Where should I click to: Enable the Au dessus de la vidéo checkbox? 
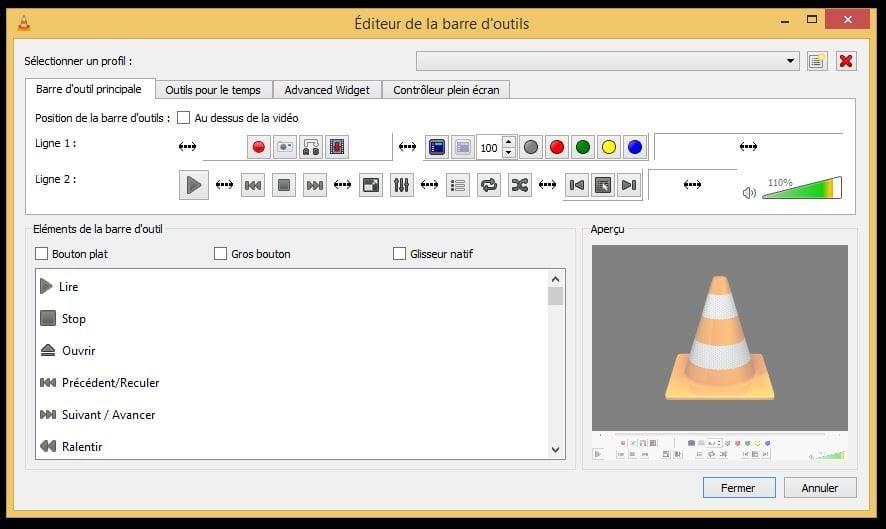click(183, 118)
